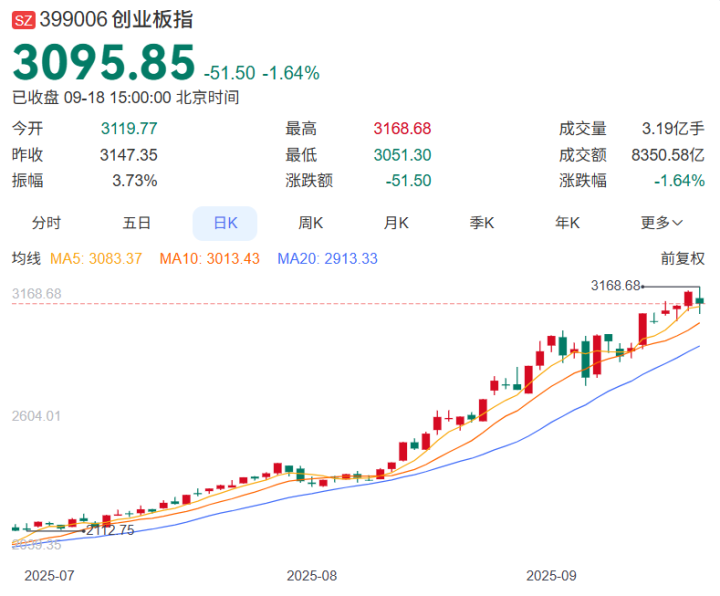Click the -51.50 change next to the price

pos(230,73)
